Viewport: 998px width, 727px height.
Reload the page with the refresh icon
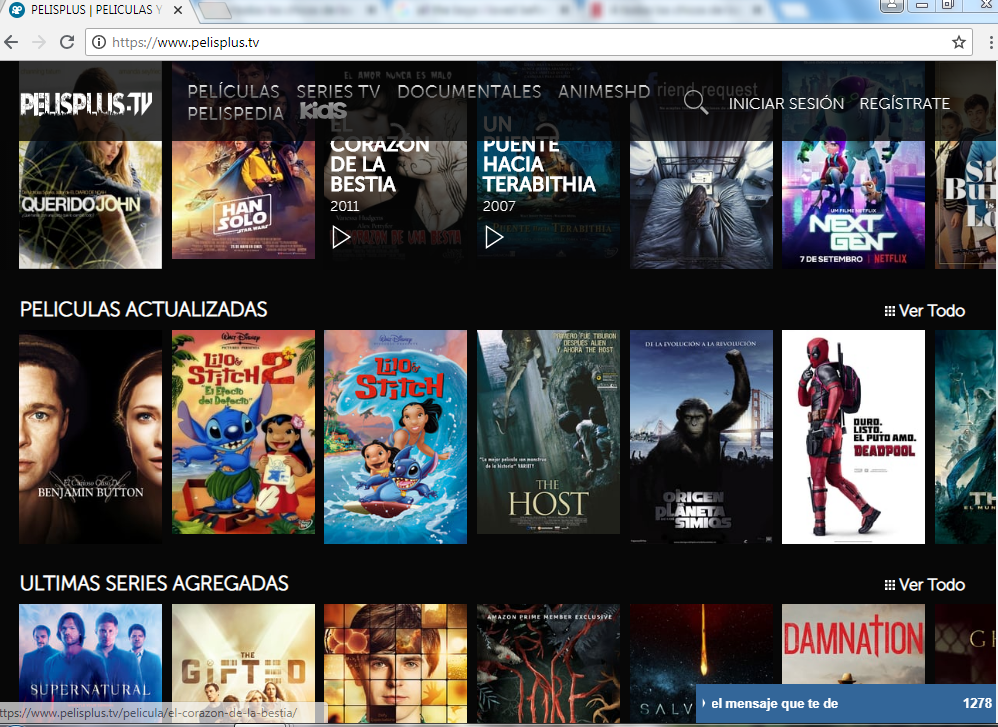(x=67, y=43)
